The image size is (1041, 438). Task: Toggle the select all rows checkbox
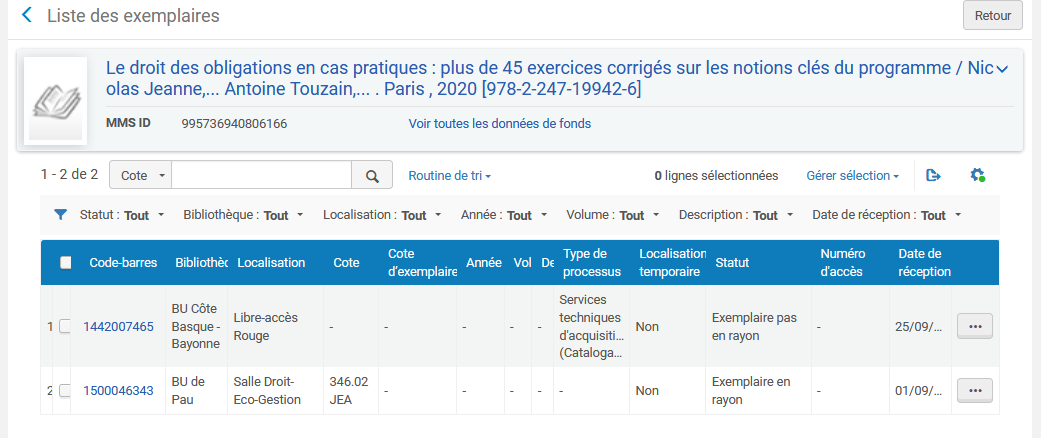(66, 263)
